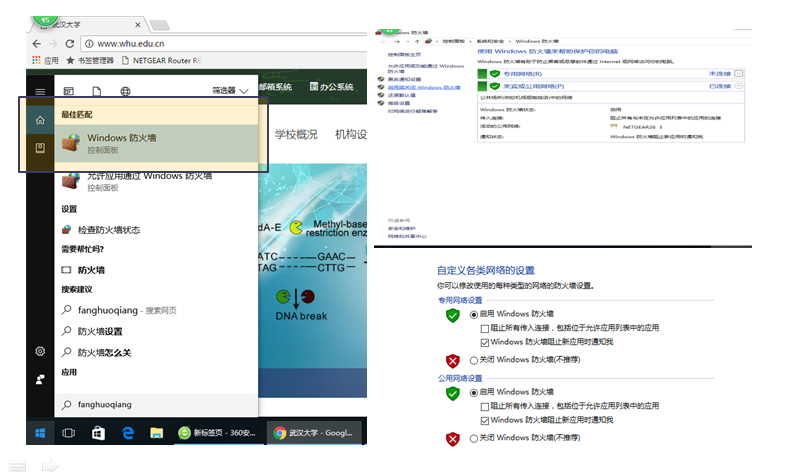The width and height of the screenshot is (788, 472).
Task: Launch Microsoft Edge from the taskbar
Action: pyautogui.click(x=128, y=433)
